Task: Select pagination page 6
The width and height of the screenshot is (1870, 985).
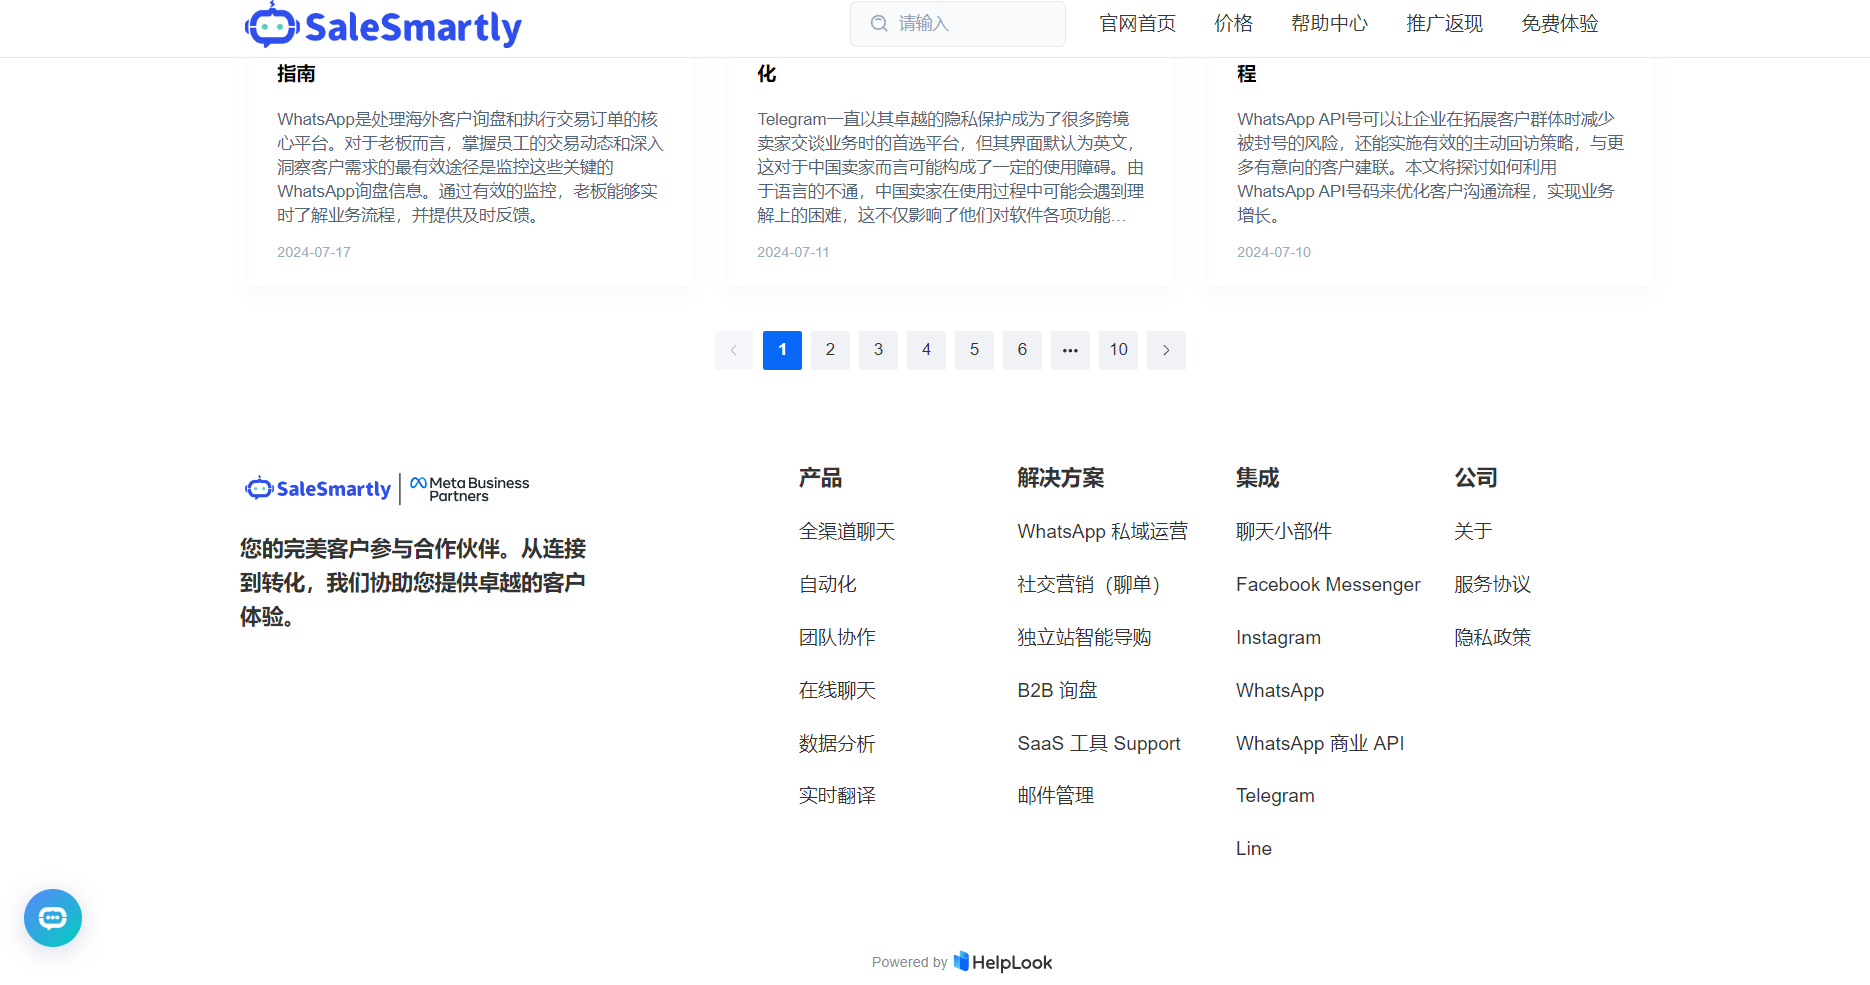Action: [1022, 350]
